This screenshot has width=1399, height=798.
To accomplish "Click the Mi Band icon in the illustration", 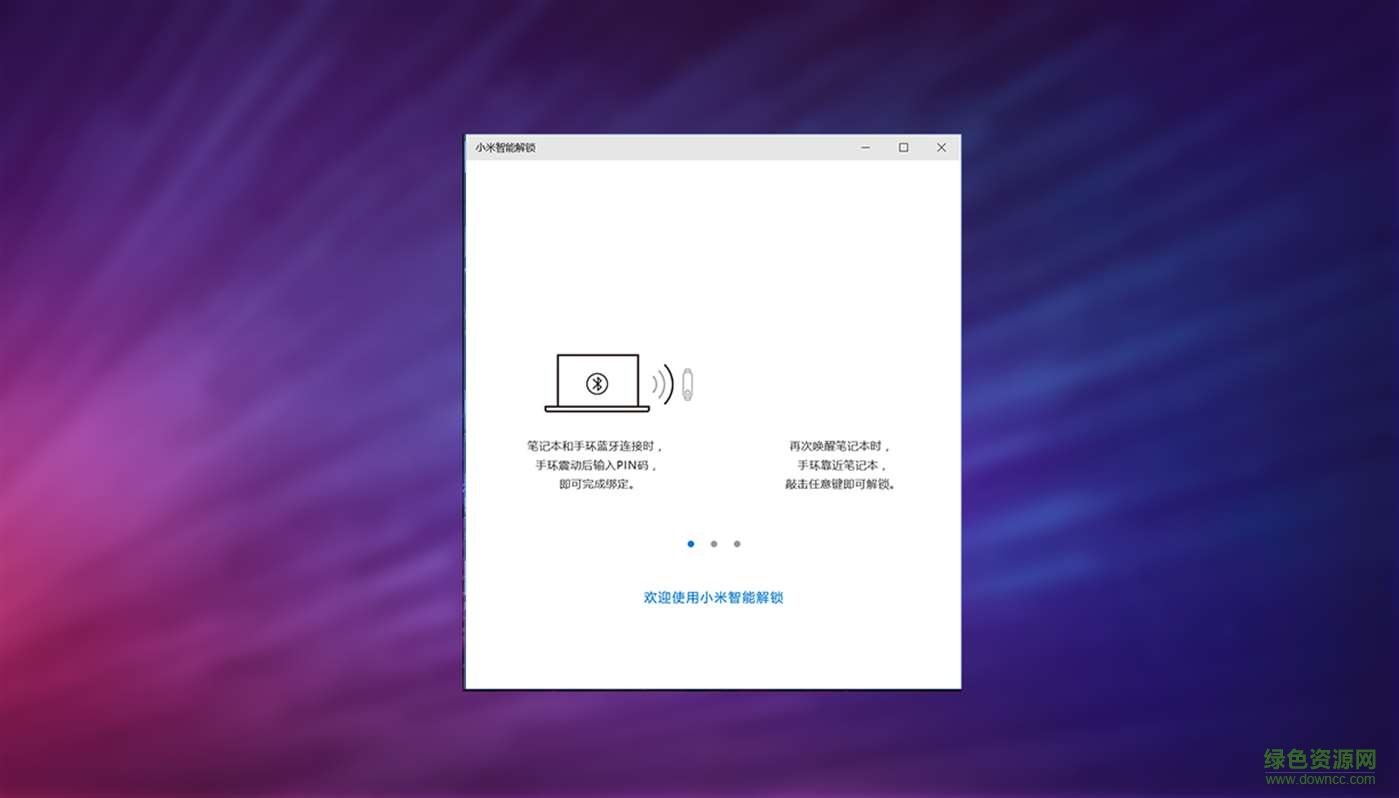I will click(686, 383).
